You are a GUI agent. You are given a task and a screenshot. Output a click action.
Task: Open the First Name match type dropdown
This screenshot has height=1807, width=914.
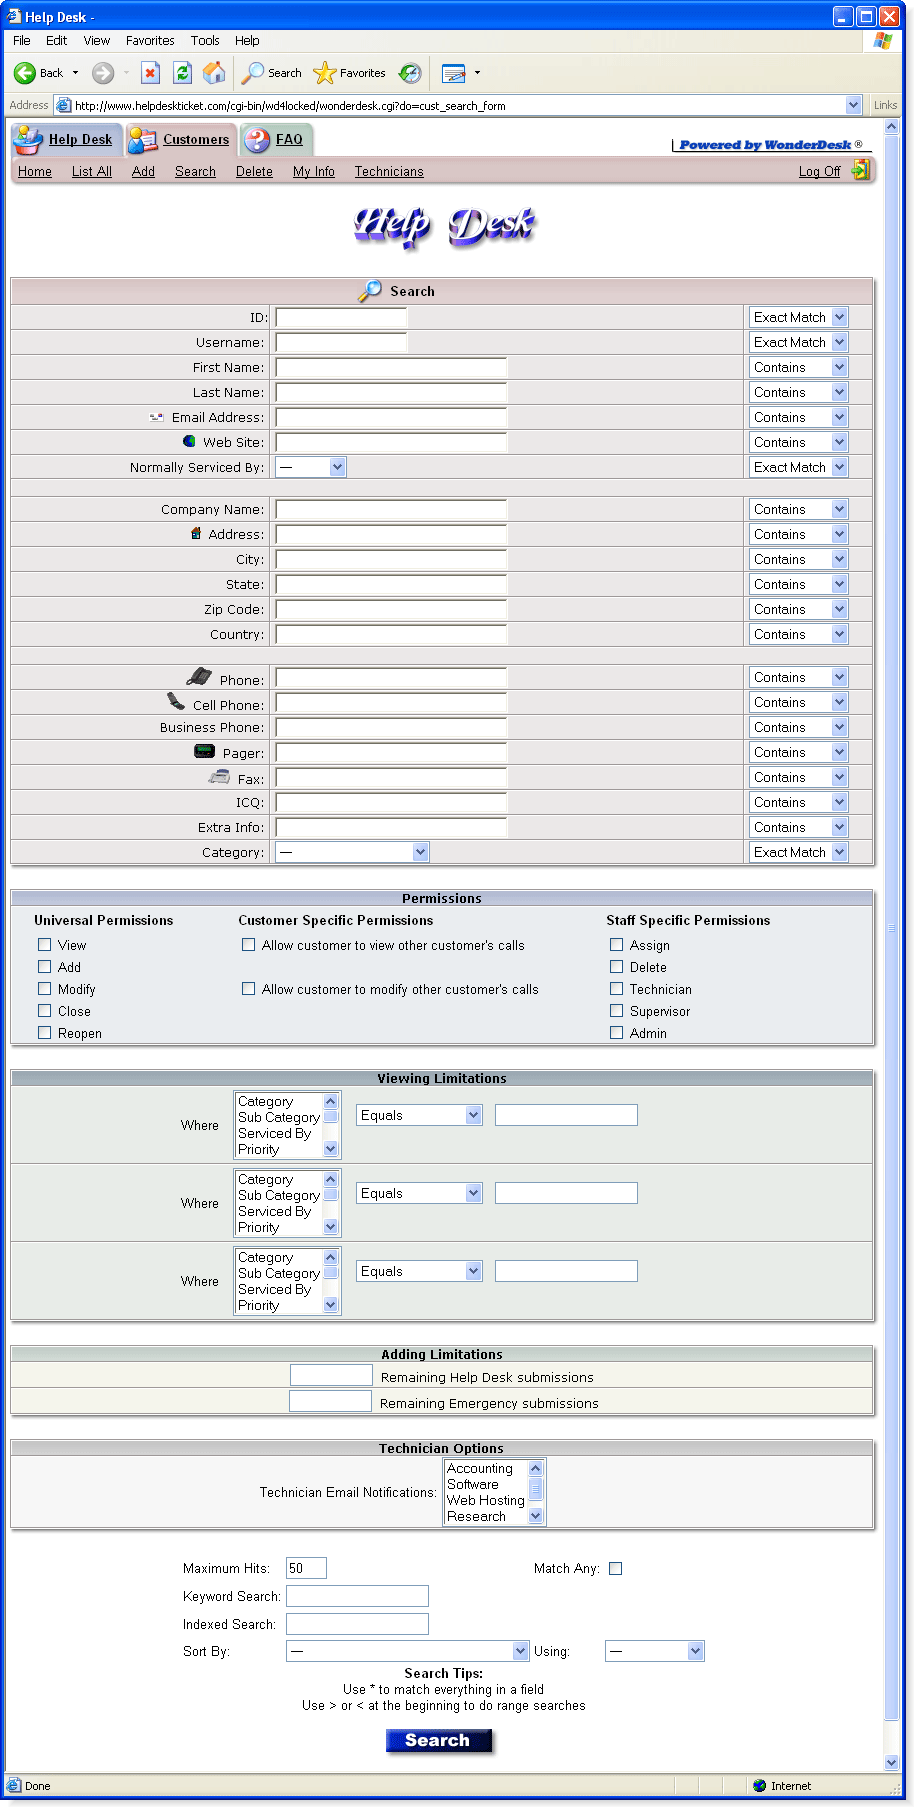click(x=799, y=367)
